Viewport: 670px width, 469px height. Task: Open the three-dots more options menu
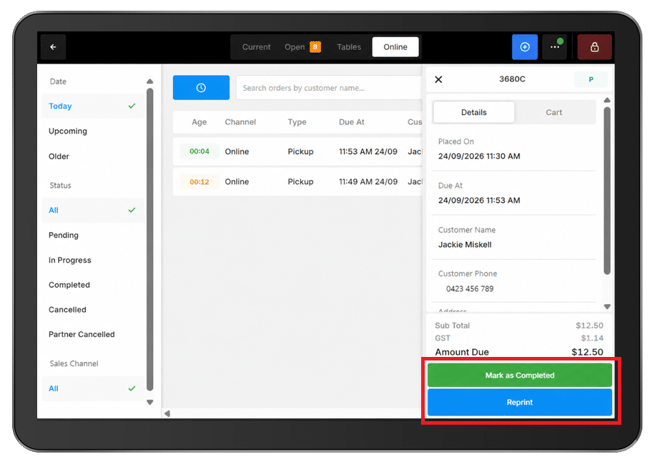[x=555, y=47]
